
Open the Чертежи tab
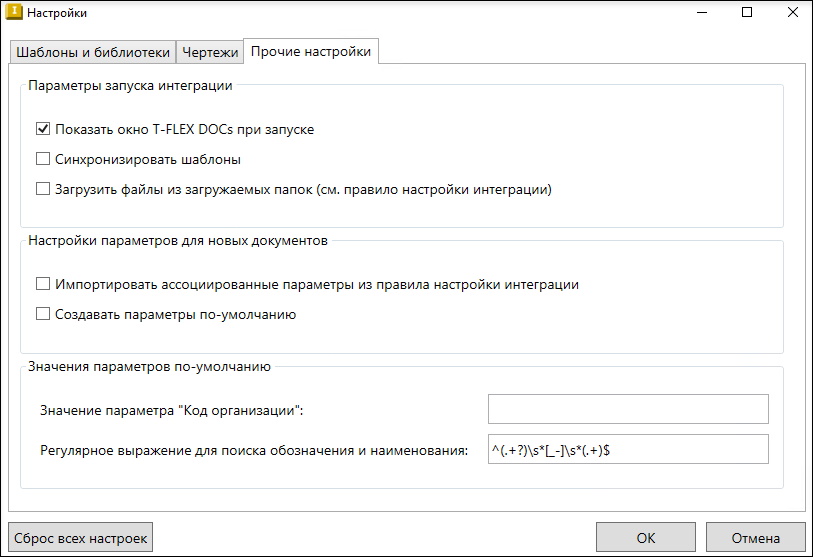coord(210,52)
